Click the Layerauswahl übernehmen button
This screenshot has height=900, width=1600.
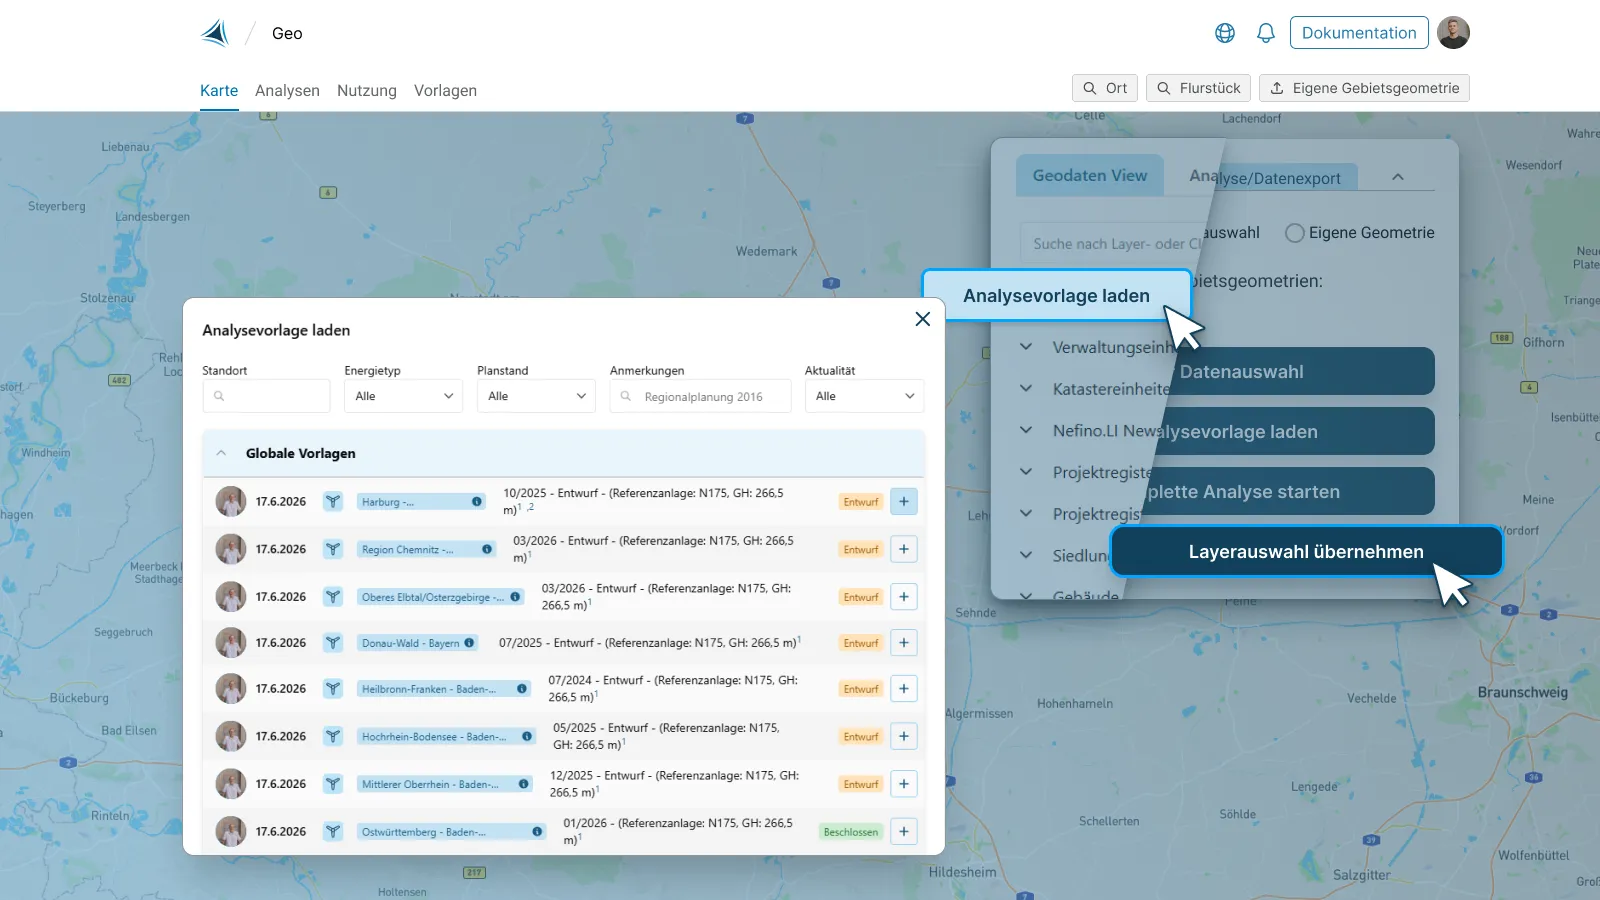[x=1306, y=552]
